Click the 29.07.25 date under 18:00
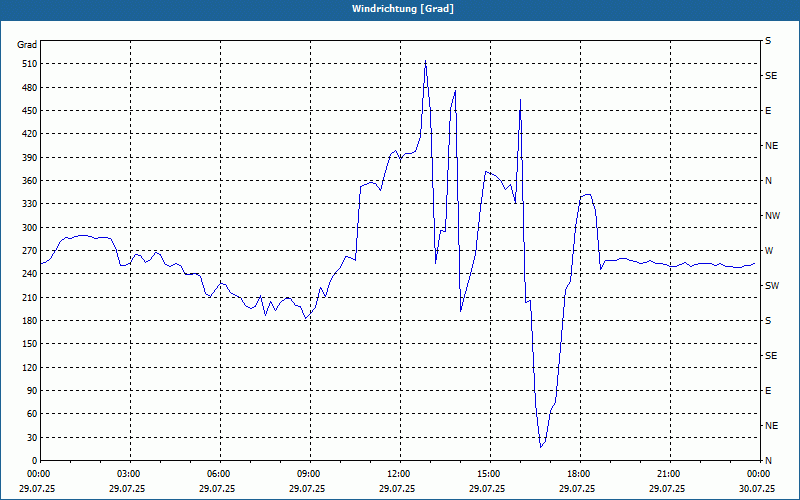Screen dimensions: 800x500 577,488
